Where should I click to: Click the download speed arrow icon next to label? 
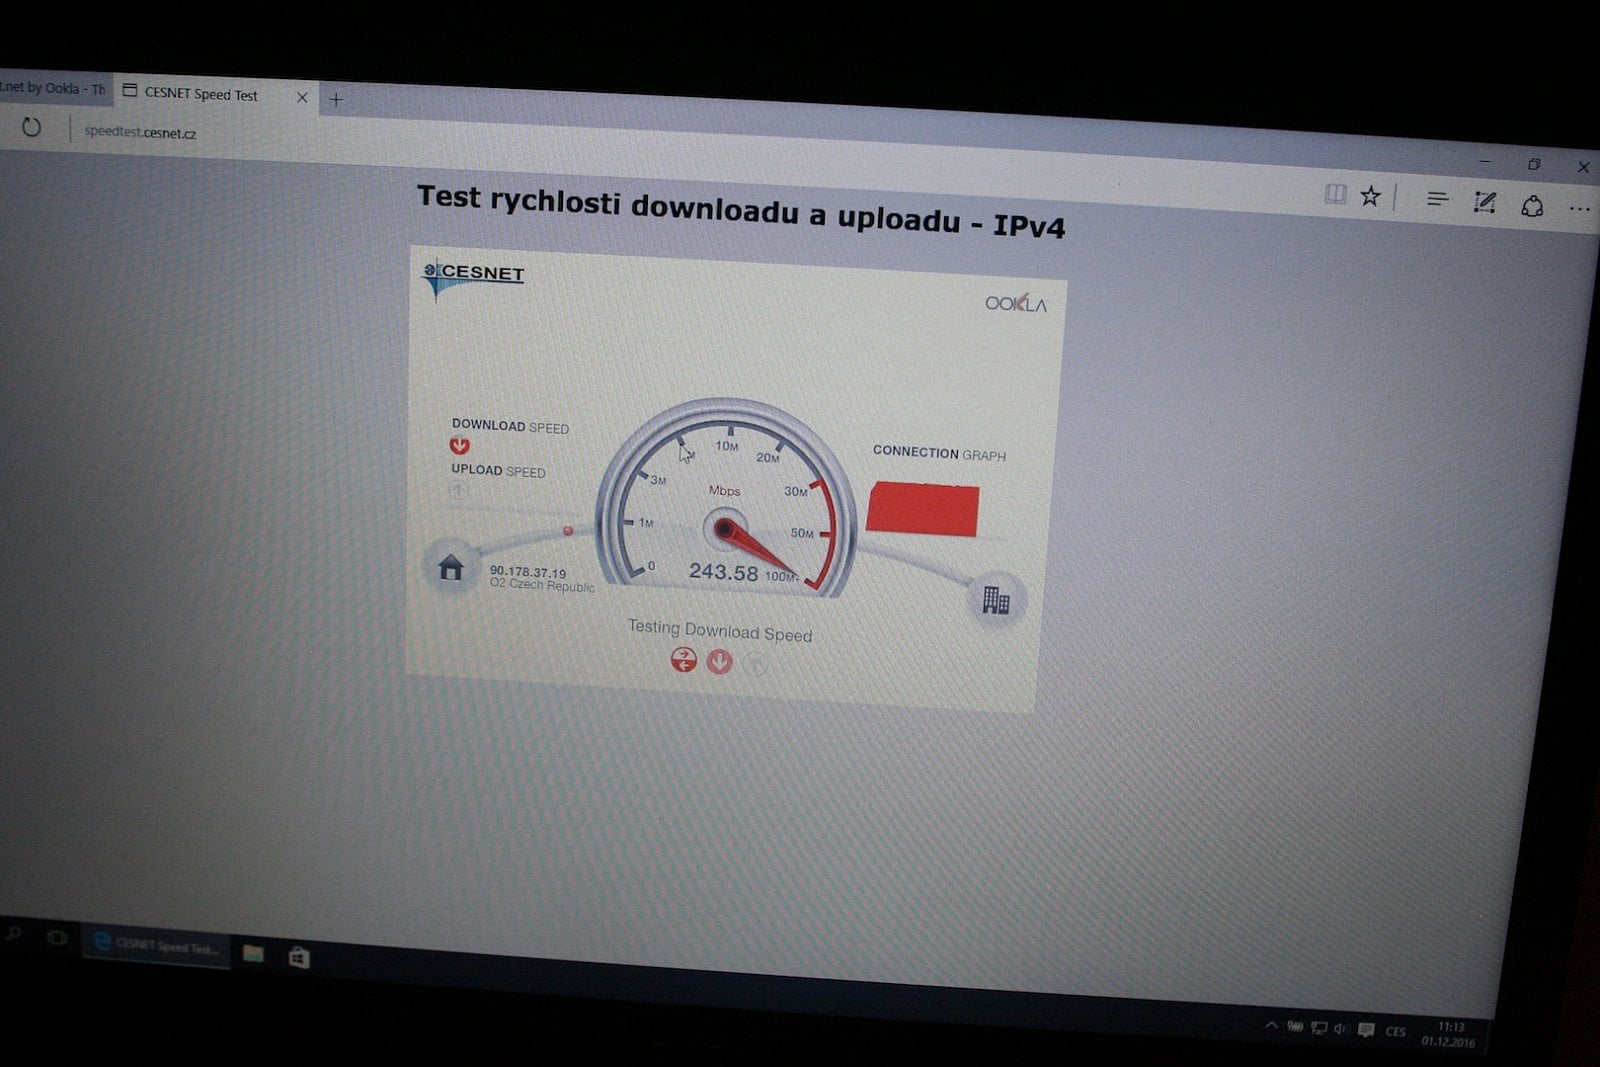click(459, 446)
